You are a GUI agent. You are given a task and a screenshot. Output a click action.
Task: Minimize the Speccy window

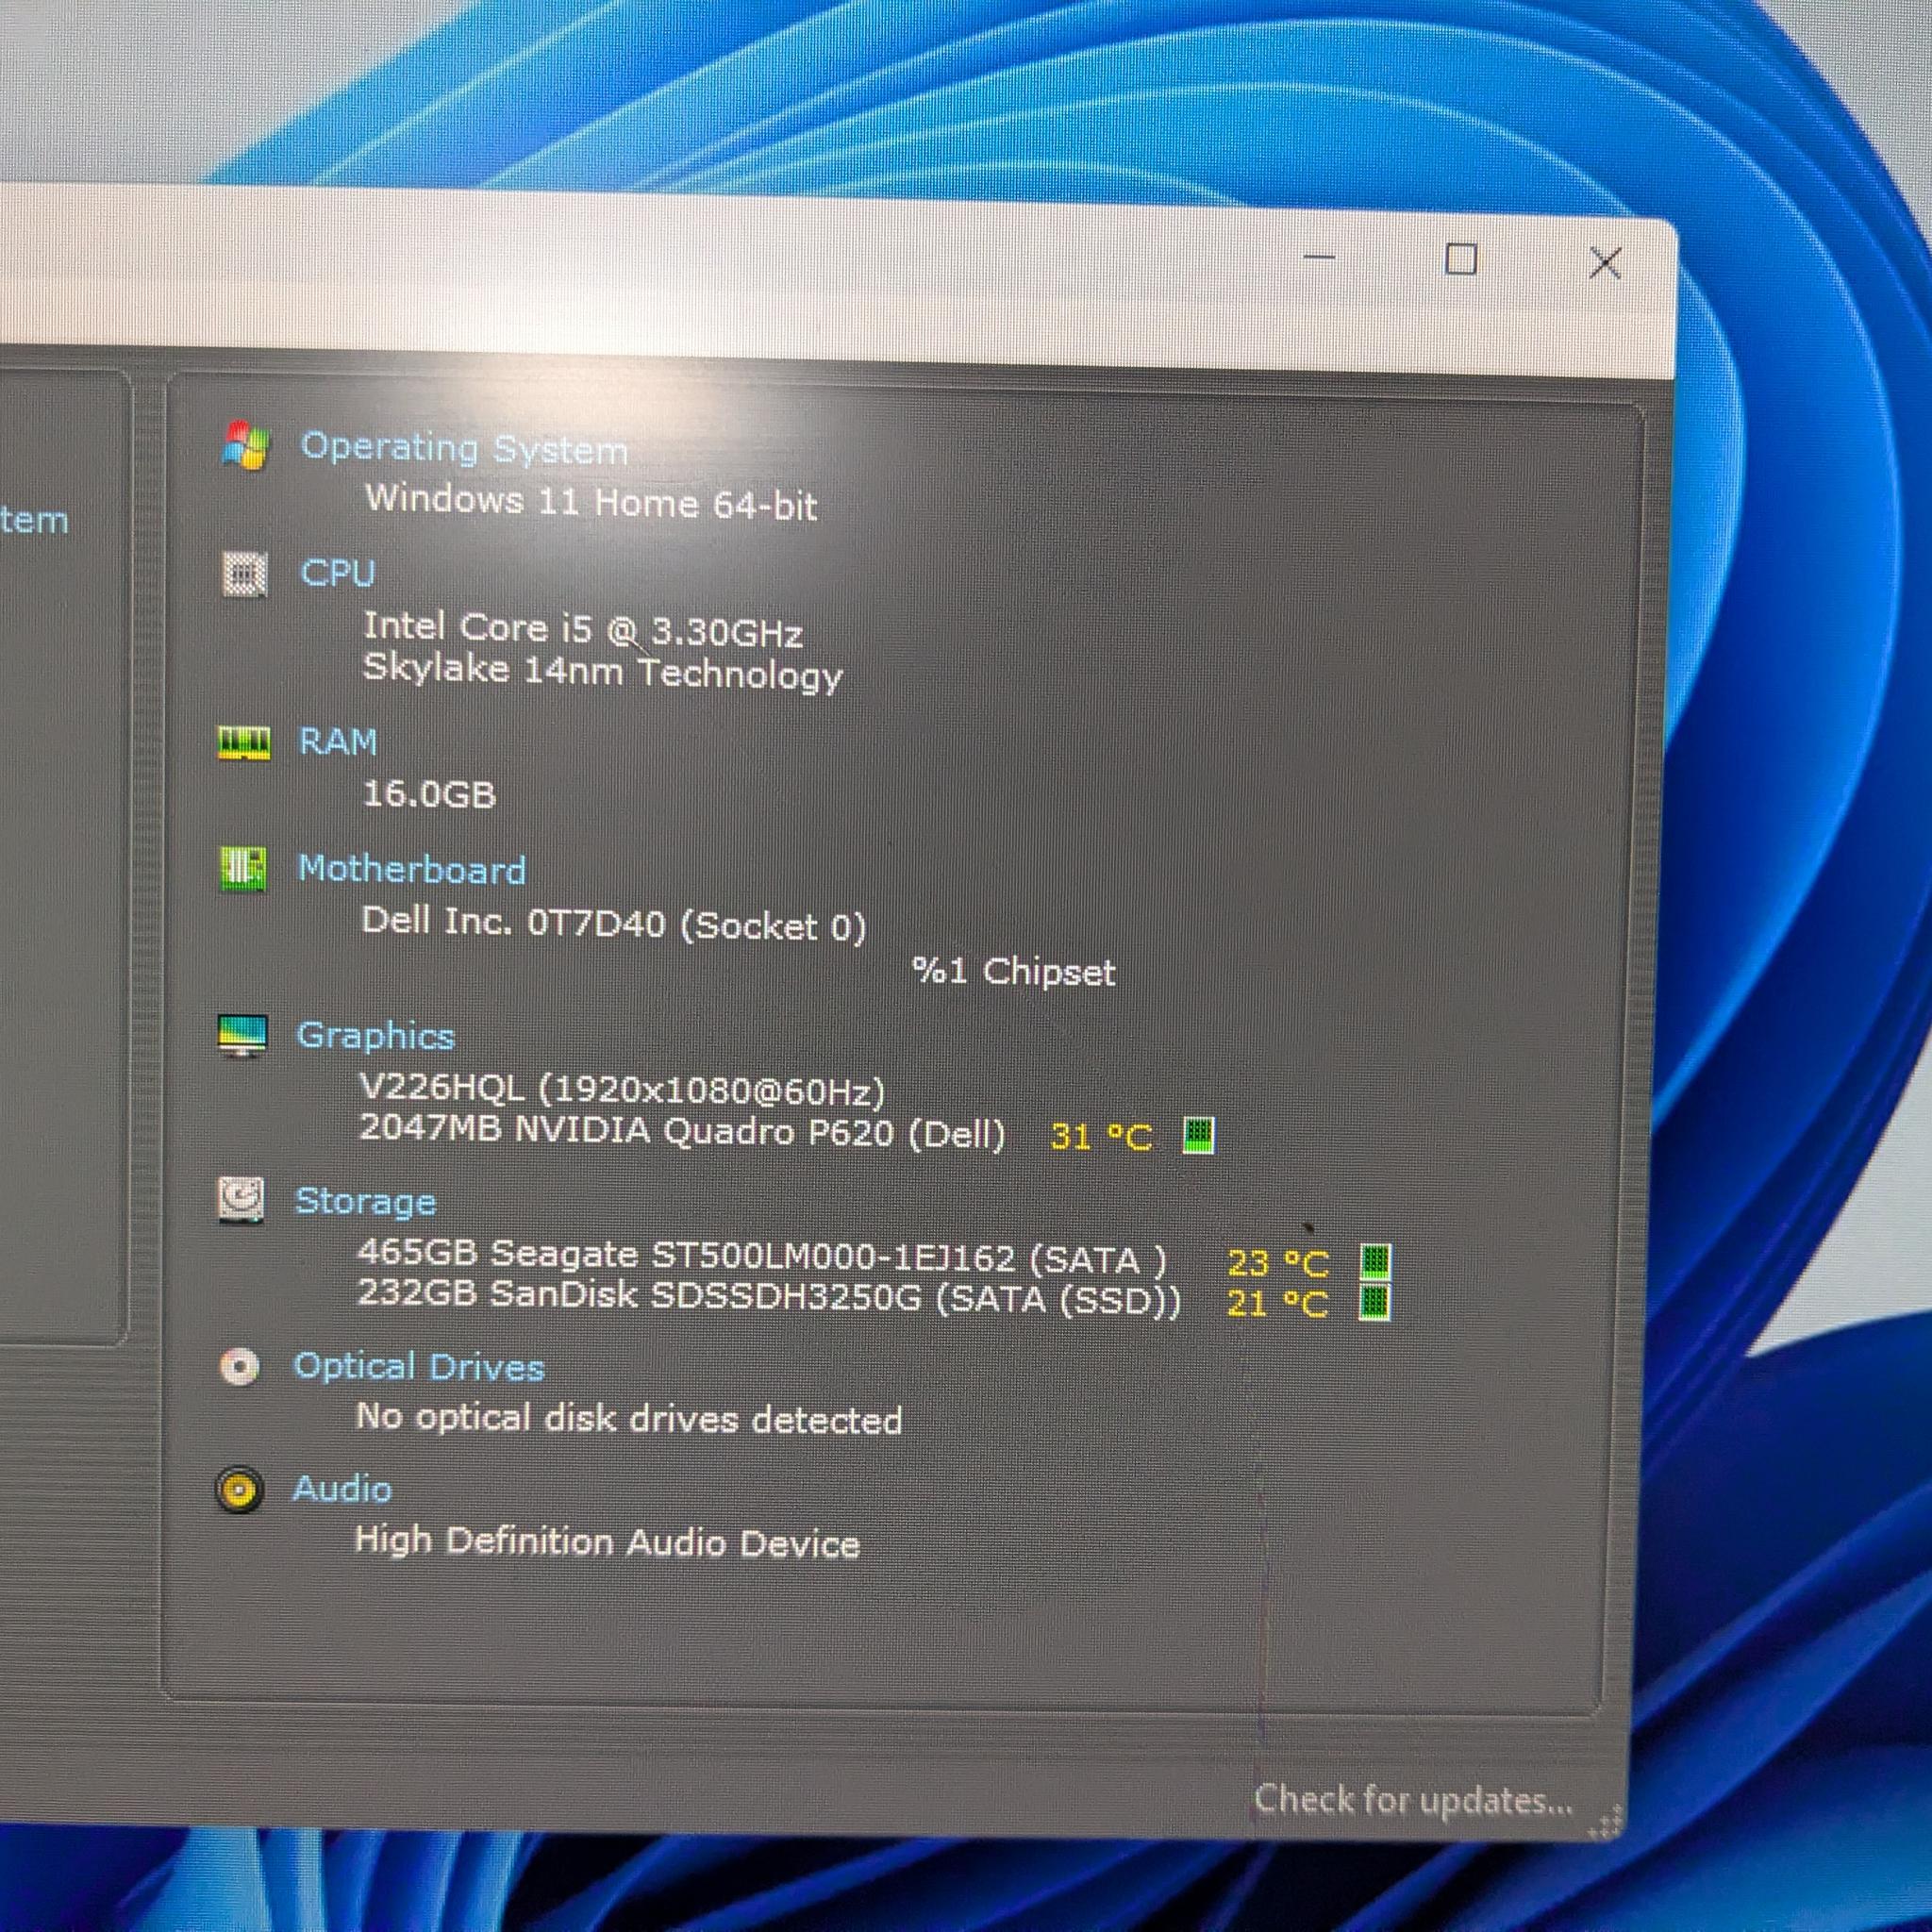(1319, 257)
